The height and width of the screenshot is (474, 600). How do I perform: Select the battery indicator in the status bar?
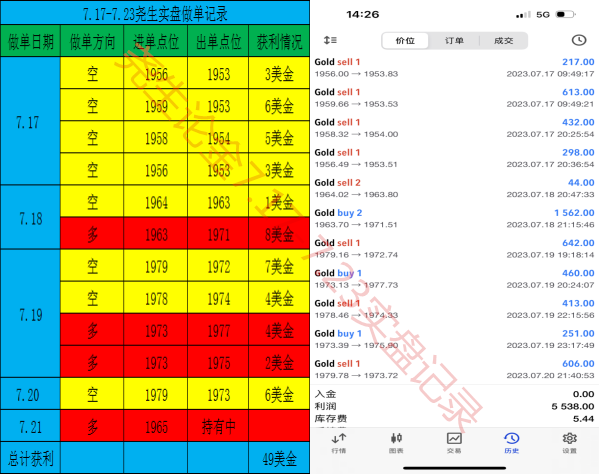point(566,15)
